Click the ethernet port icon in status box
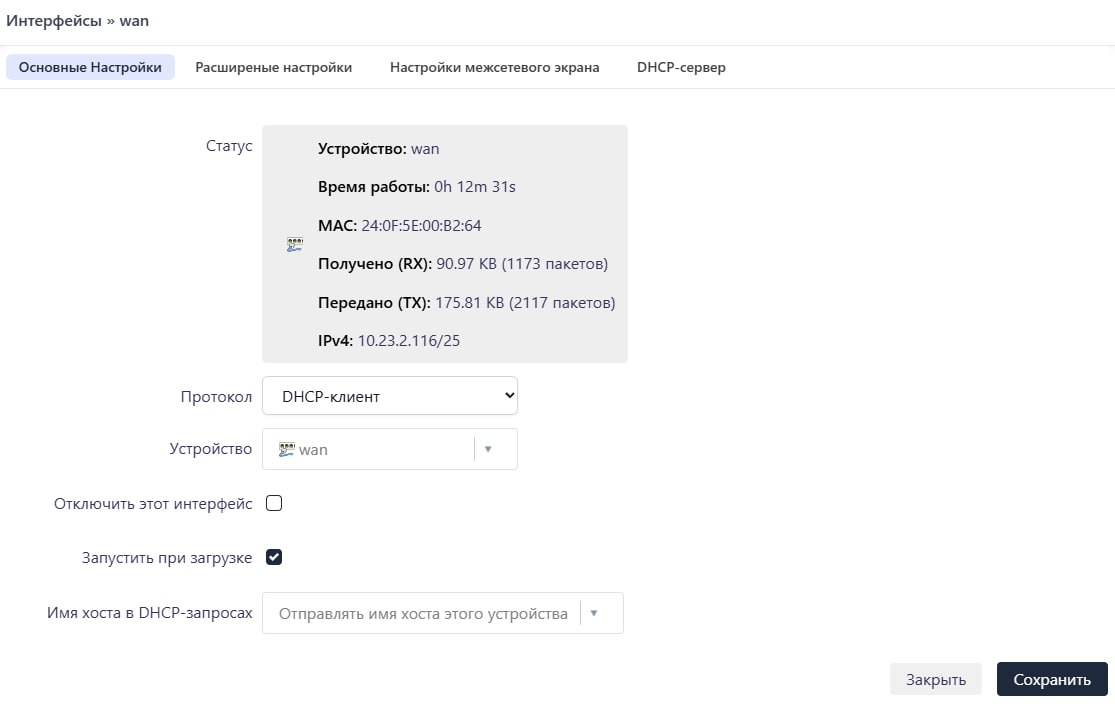Image resolution: width=1115 pixels, height=708 pixels. tap(294, 245)
